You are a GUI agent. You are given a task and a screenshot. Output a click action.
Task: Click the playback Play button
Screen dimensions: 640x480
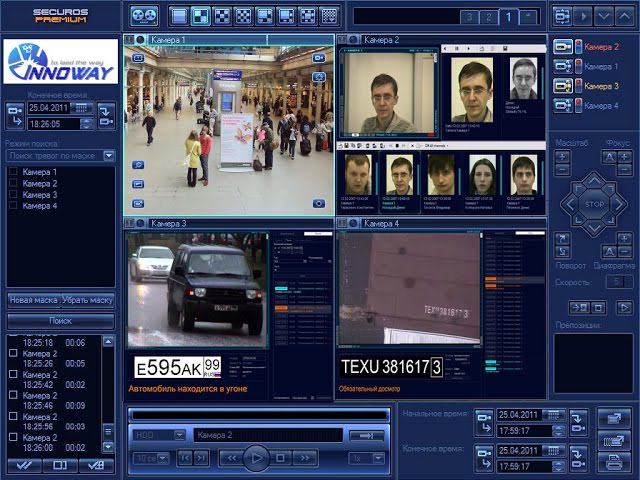pos(256,458)
